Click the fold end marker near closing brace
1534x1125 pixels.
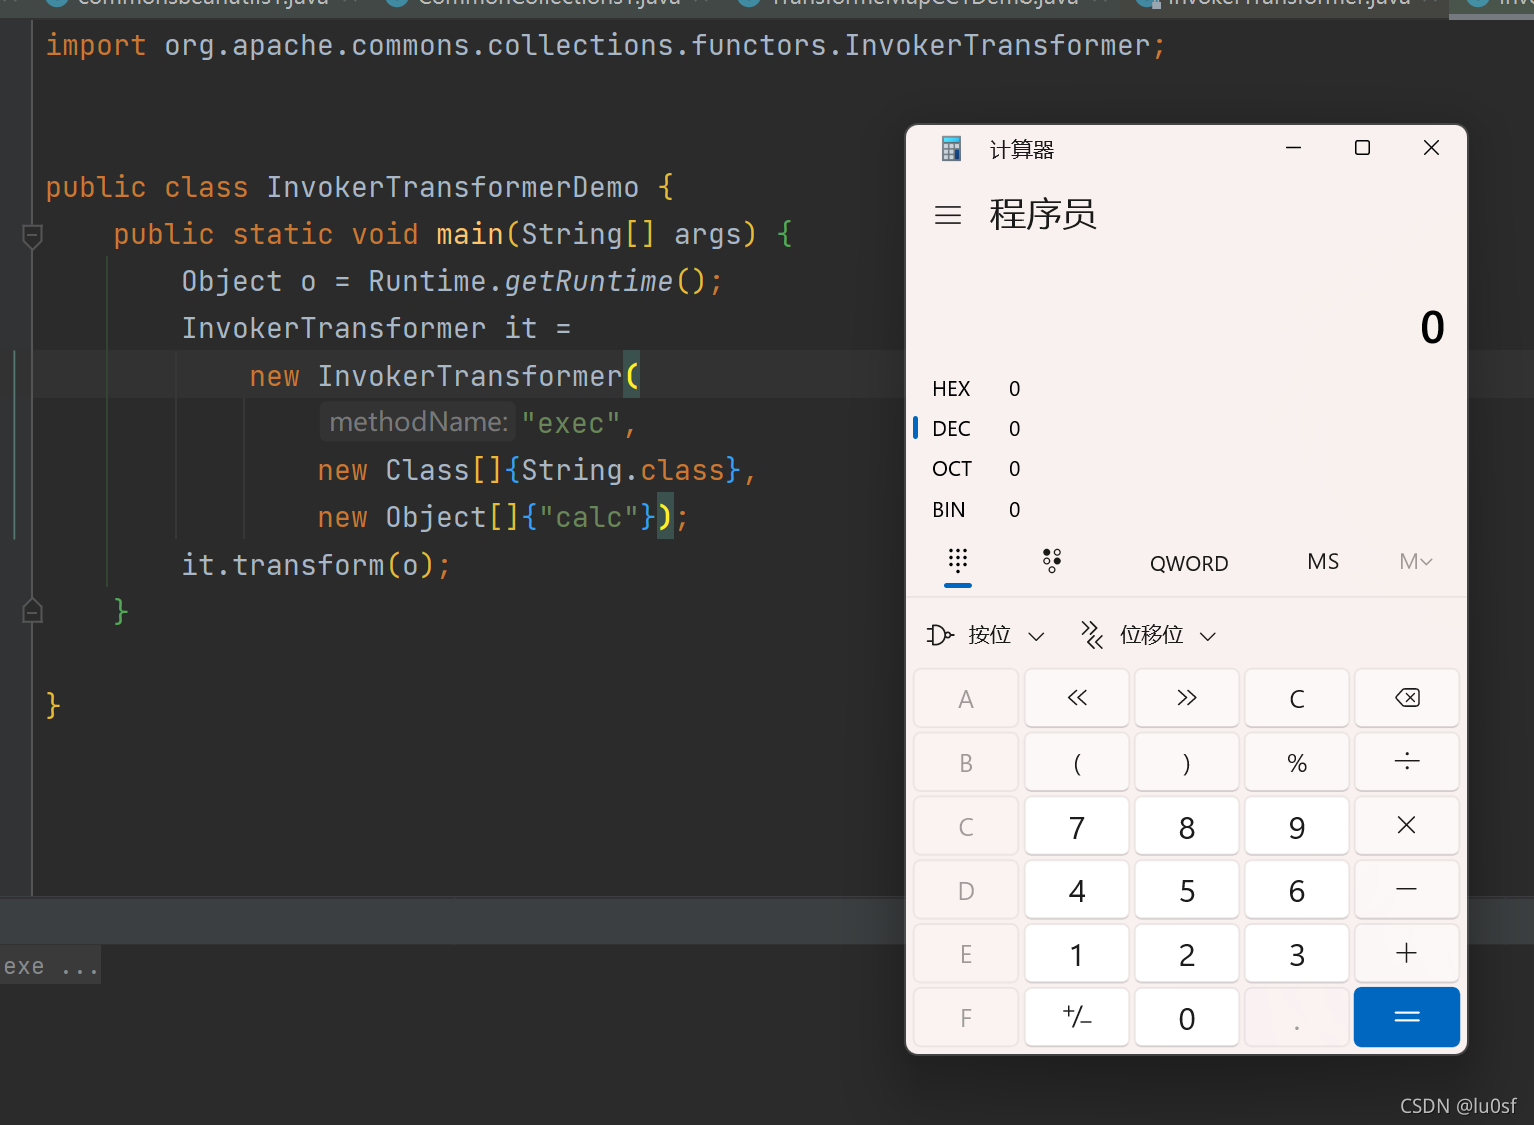32,610
